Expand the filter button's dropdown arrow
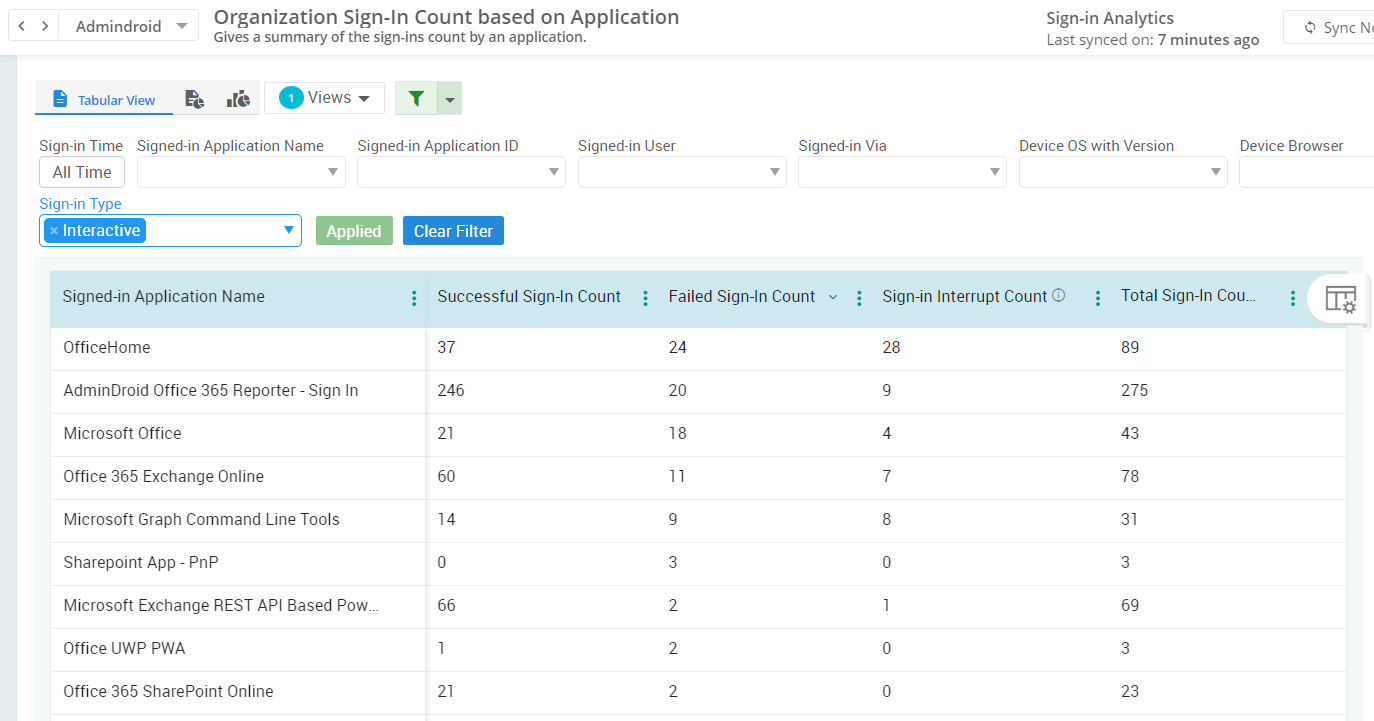This screenshot has width=1374, height=721. coord(450,99)
